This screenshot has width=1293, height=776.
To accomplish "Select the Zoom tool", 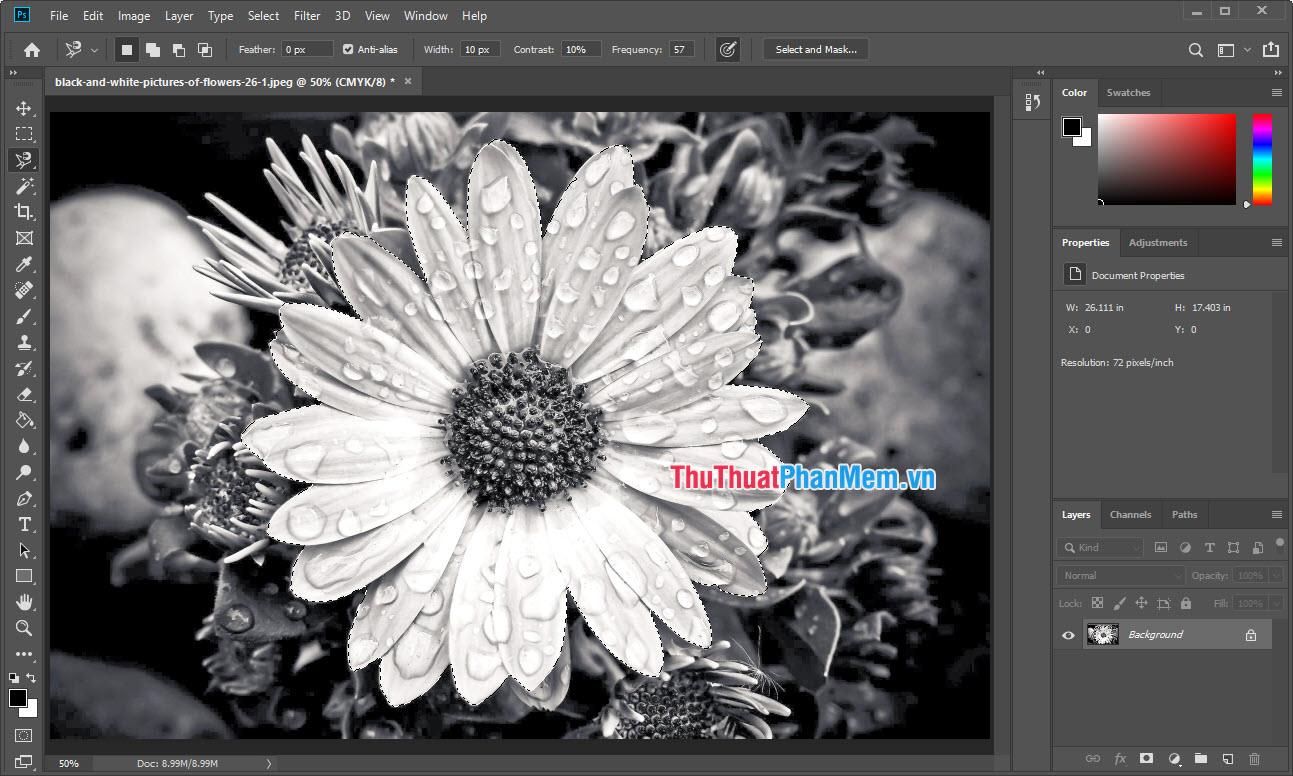I will (24, 628).
